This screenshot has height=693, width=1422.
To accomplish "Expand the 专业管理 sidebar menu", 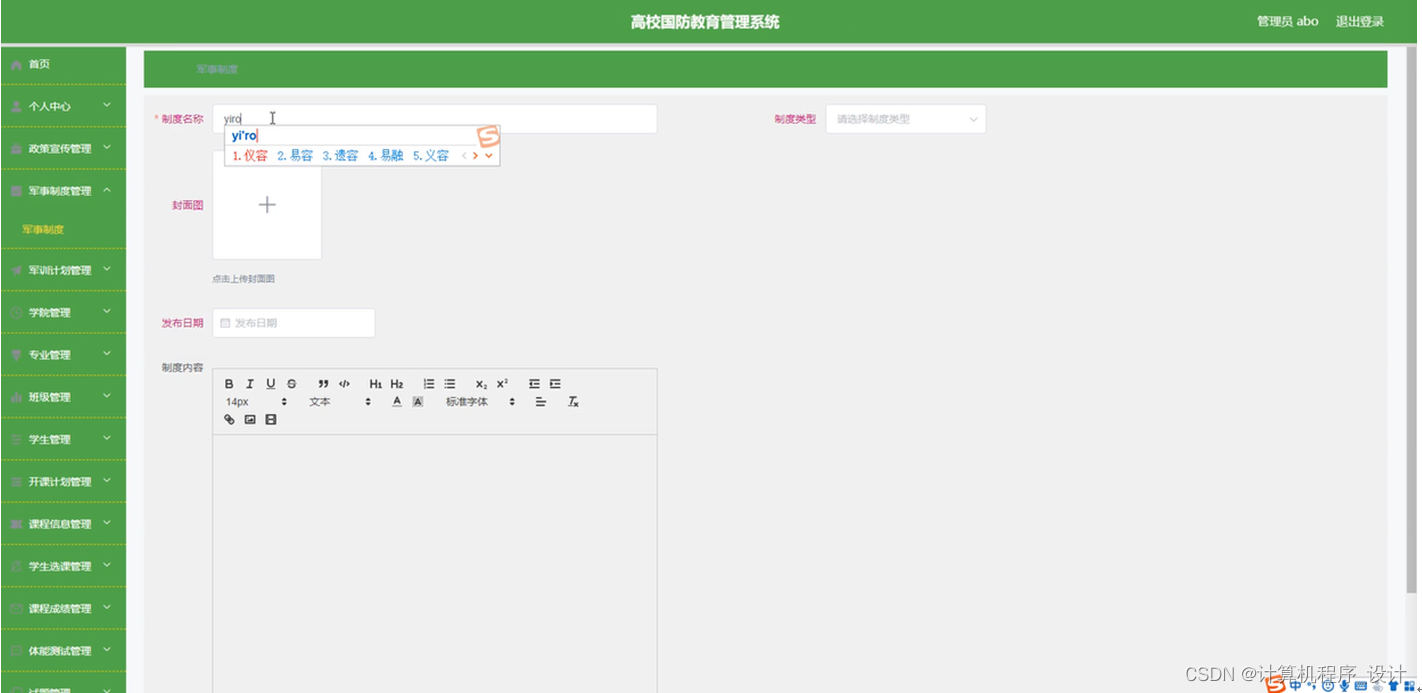I will click(x=64, y=355).
